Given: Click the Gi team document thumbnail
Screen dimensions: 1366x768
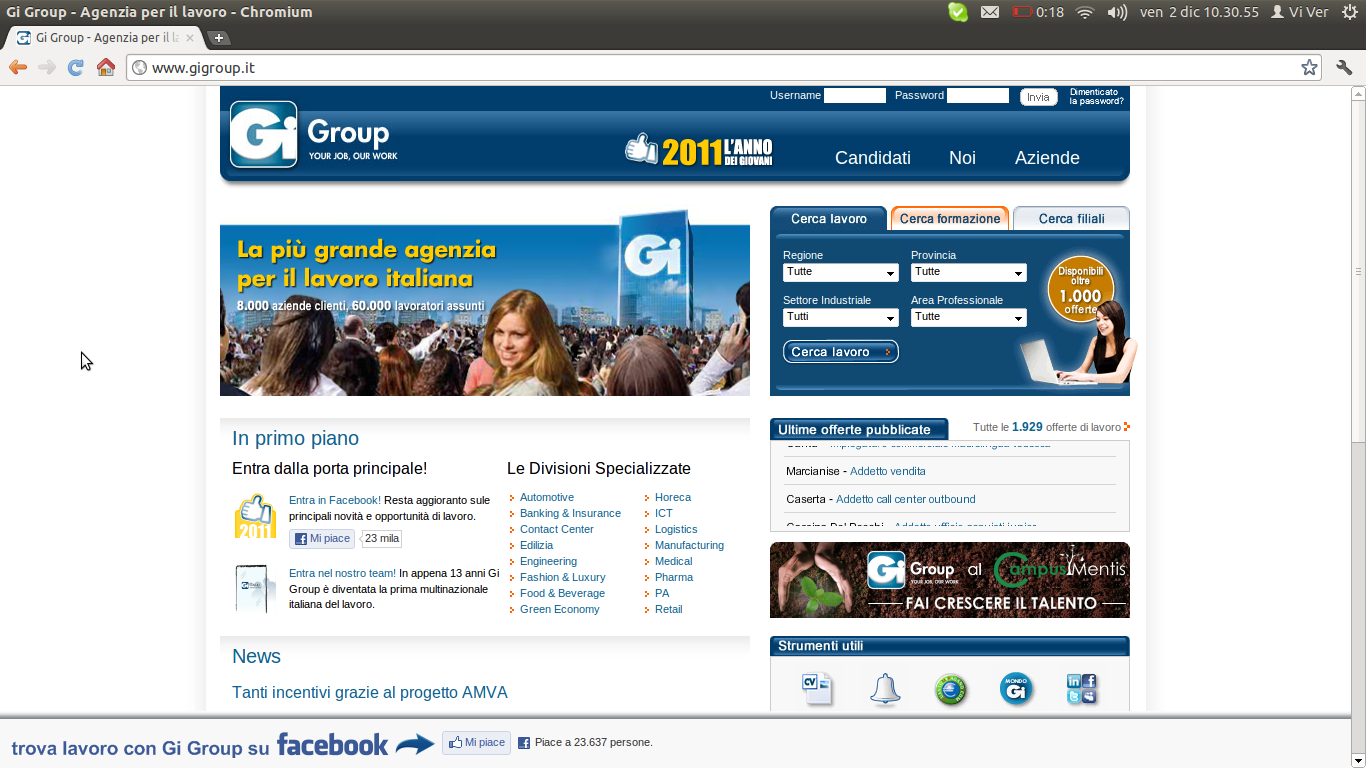Looking at the screenshot, I should (255, 588).
